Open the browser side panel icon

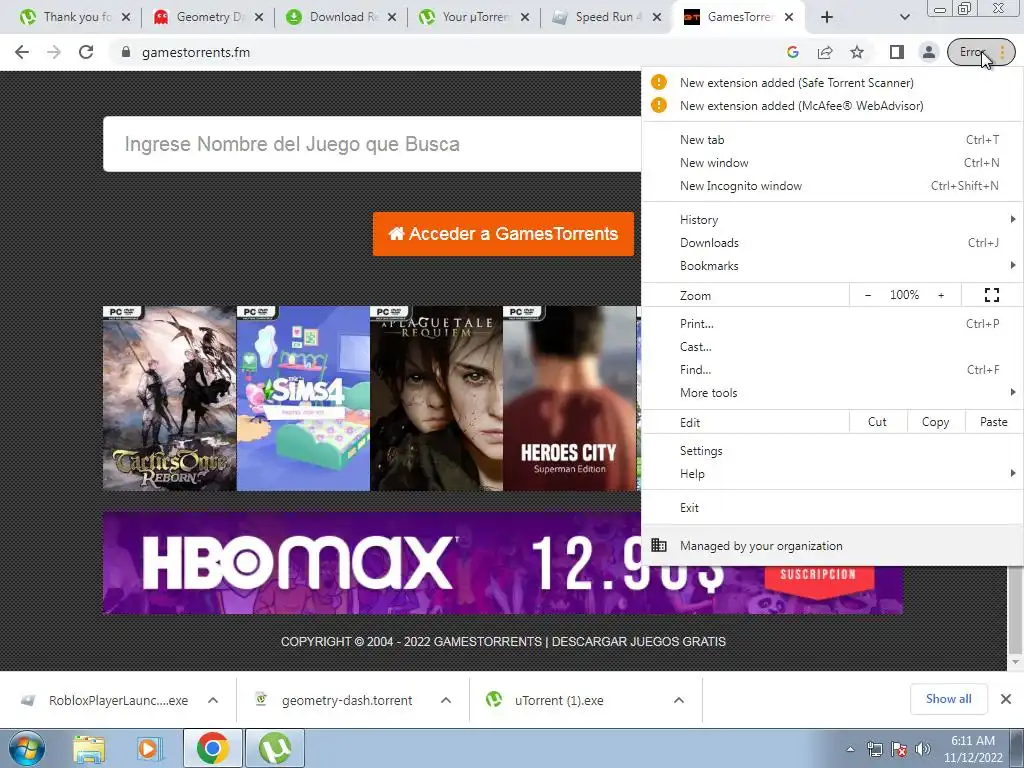(x=897, y=52)
